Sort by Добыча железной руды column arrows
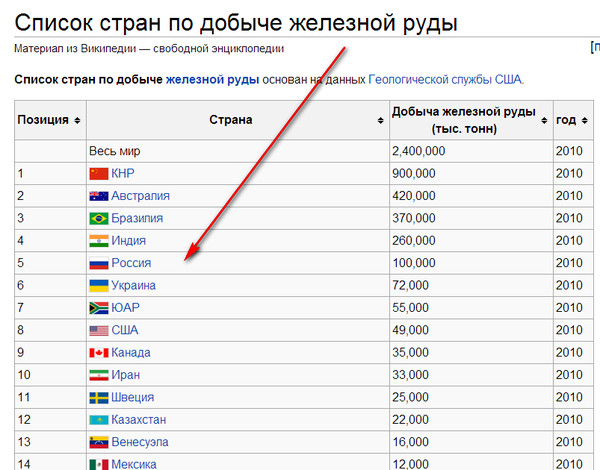 click(544, 121)
